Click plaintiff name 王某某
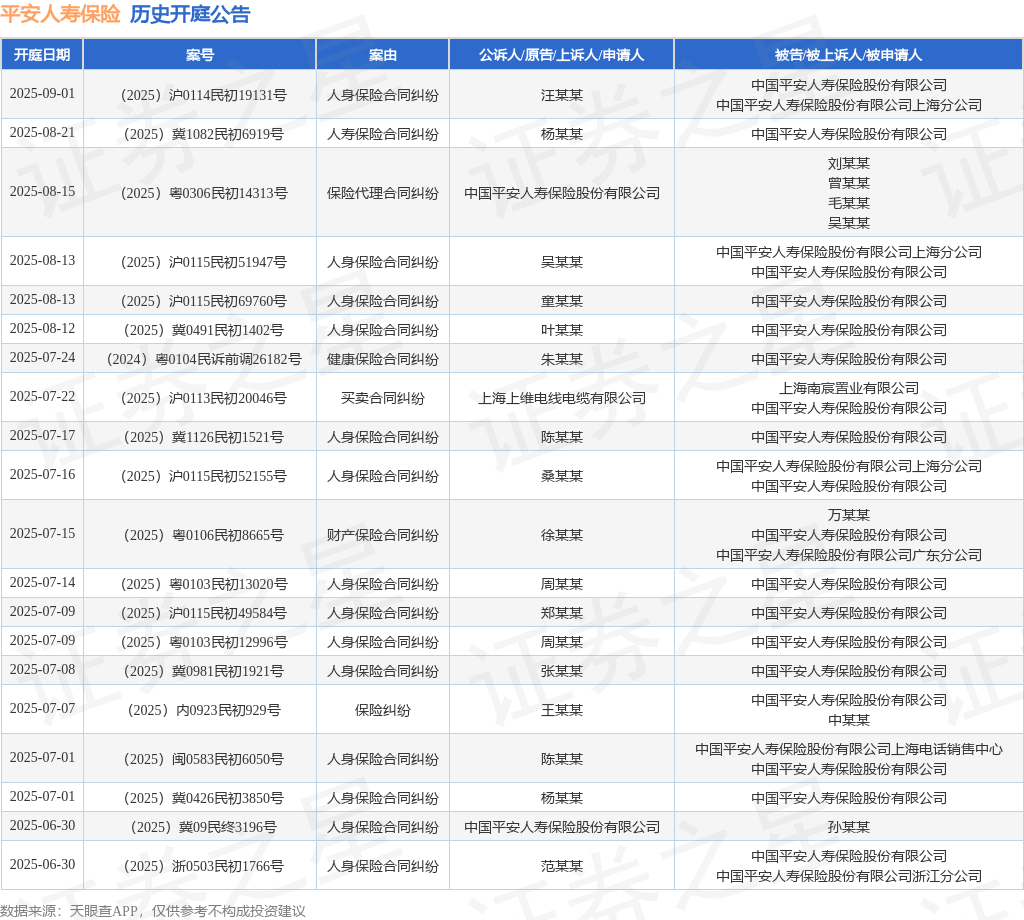1024x920 pixels. [562, 710]
